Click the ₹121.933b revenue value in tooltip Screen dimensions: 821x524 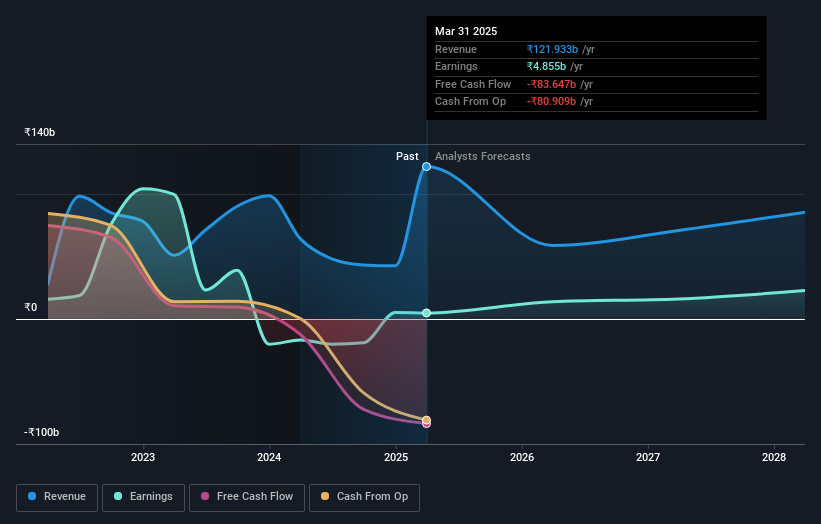552,49
